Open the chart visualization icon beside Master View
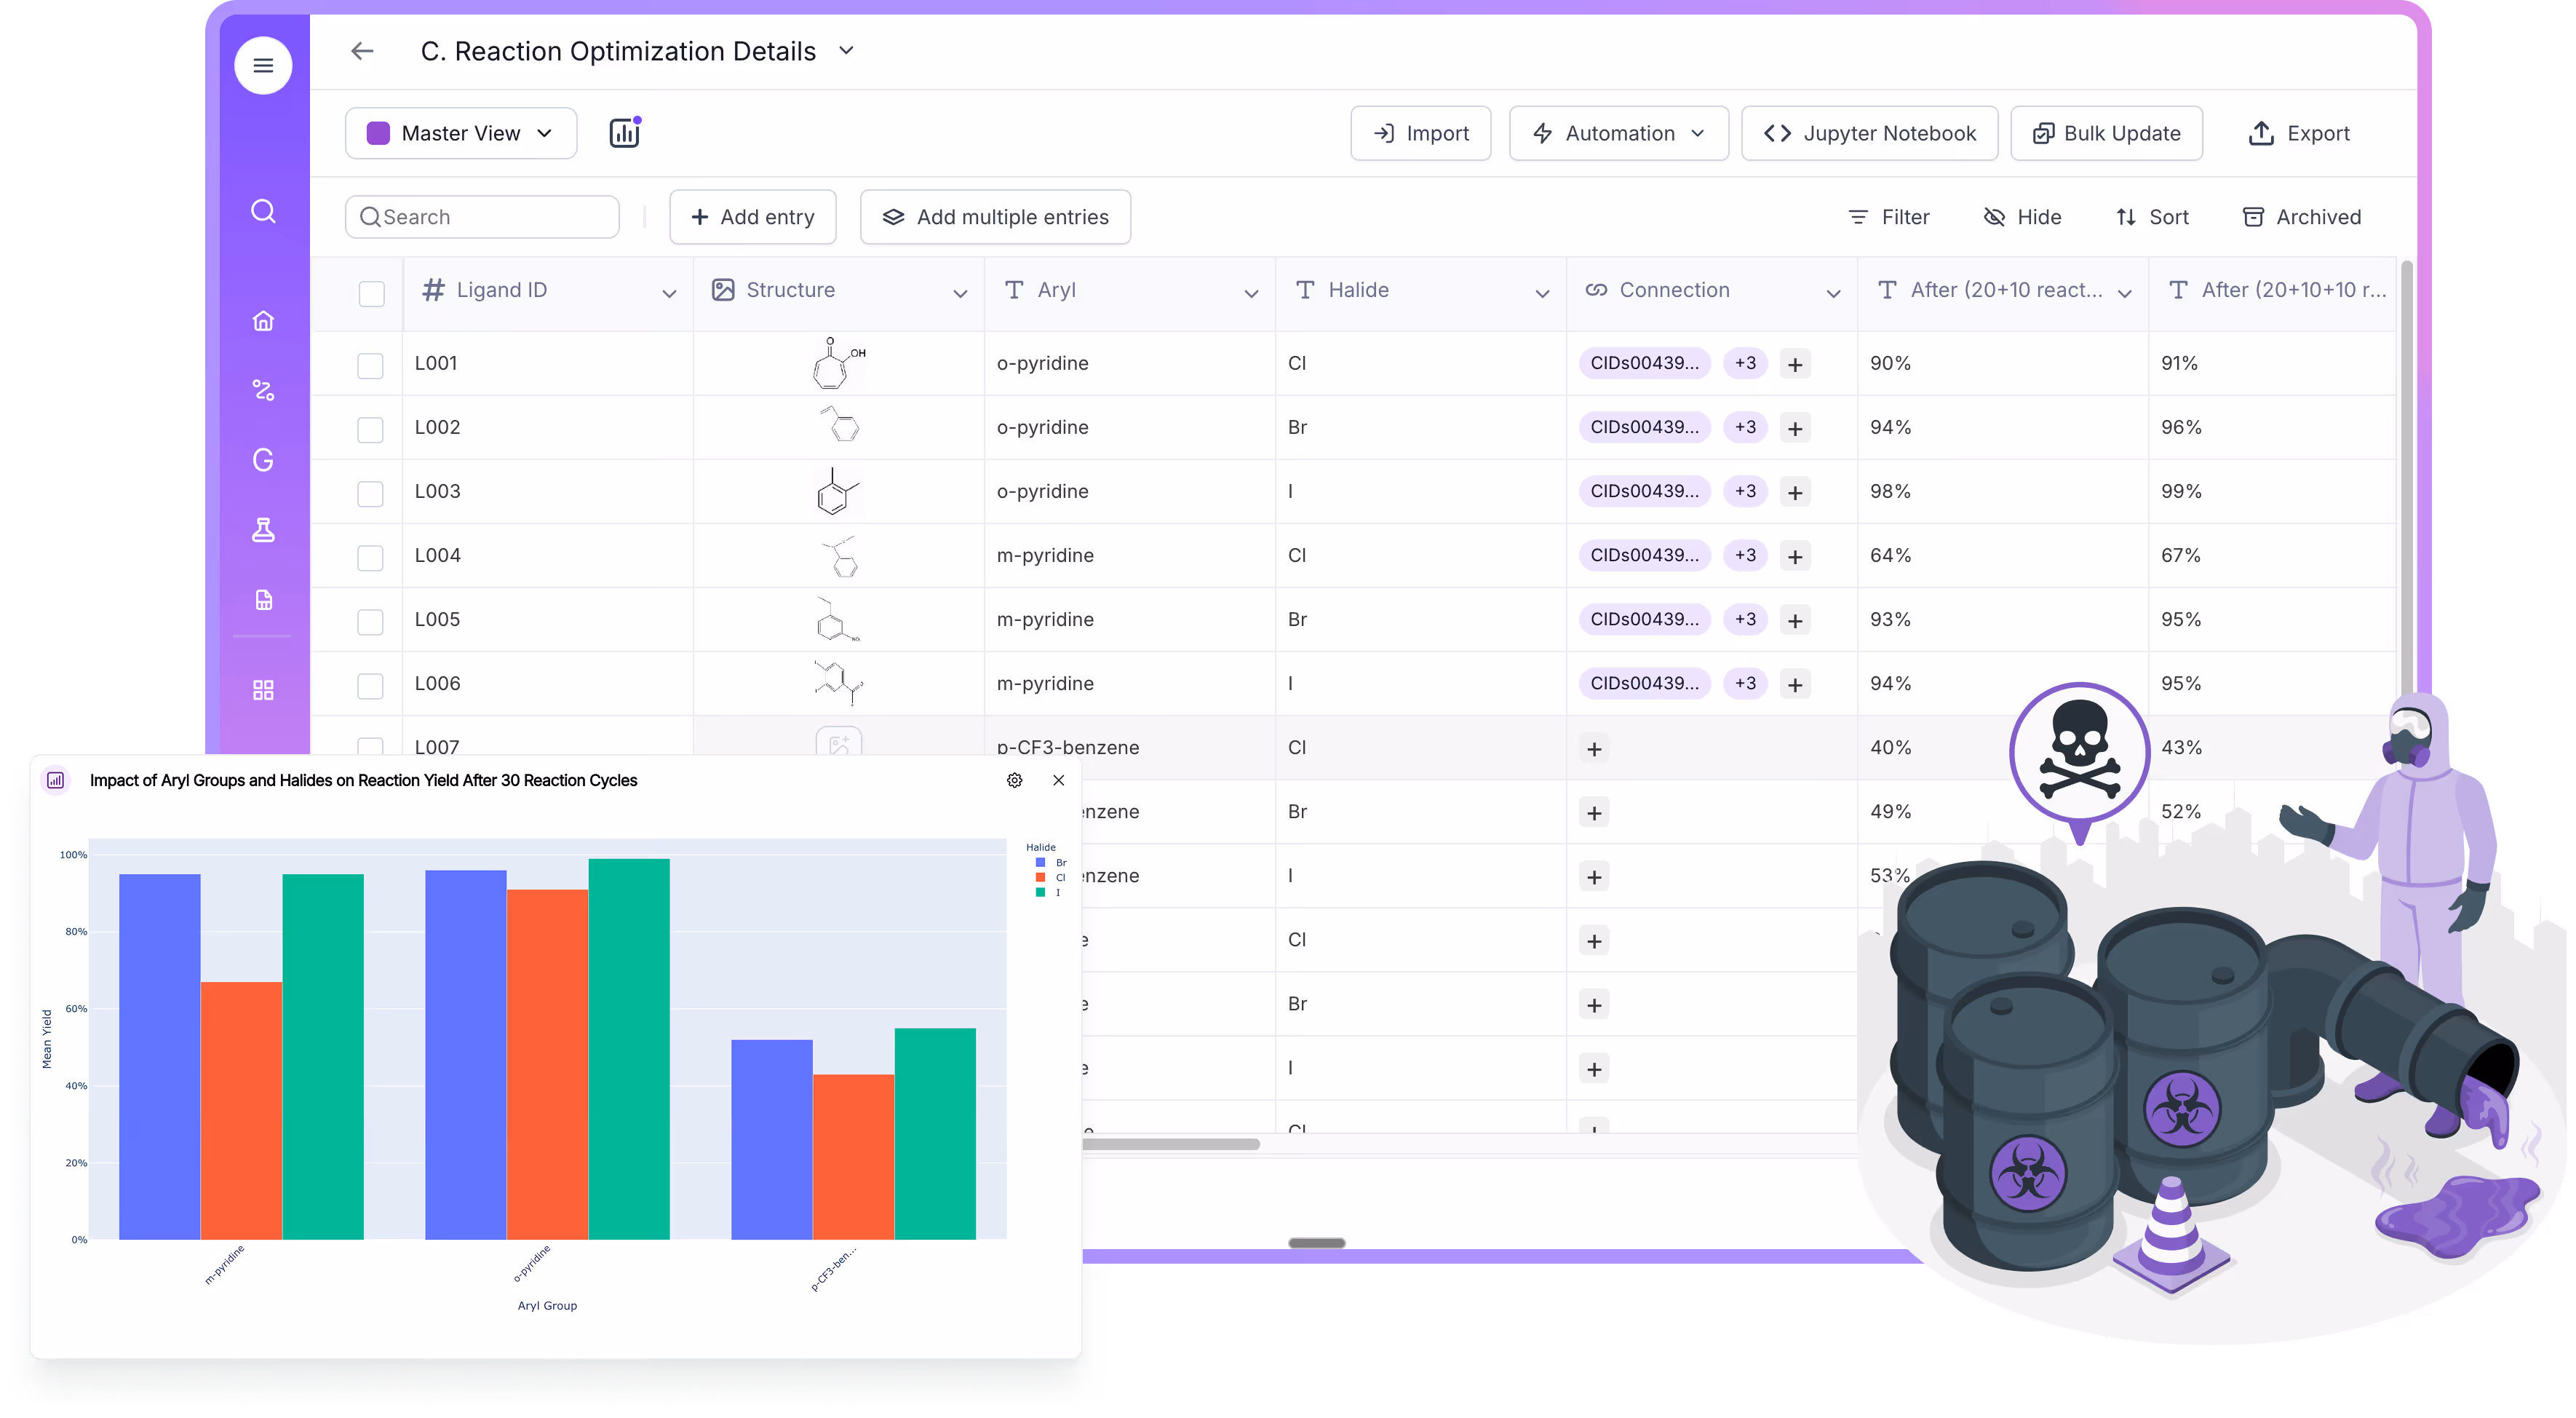This screenshot has width=2576, height=1418. 625,133
